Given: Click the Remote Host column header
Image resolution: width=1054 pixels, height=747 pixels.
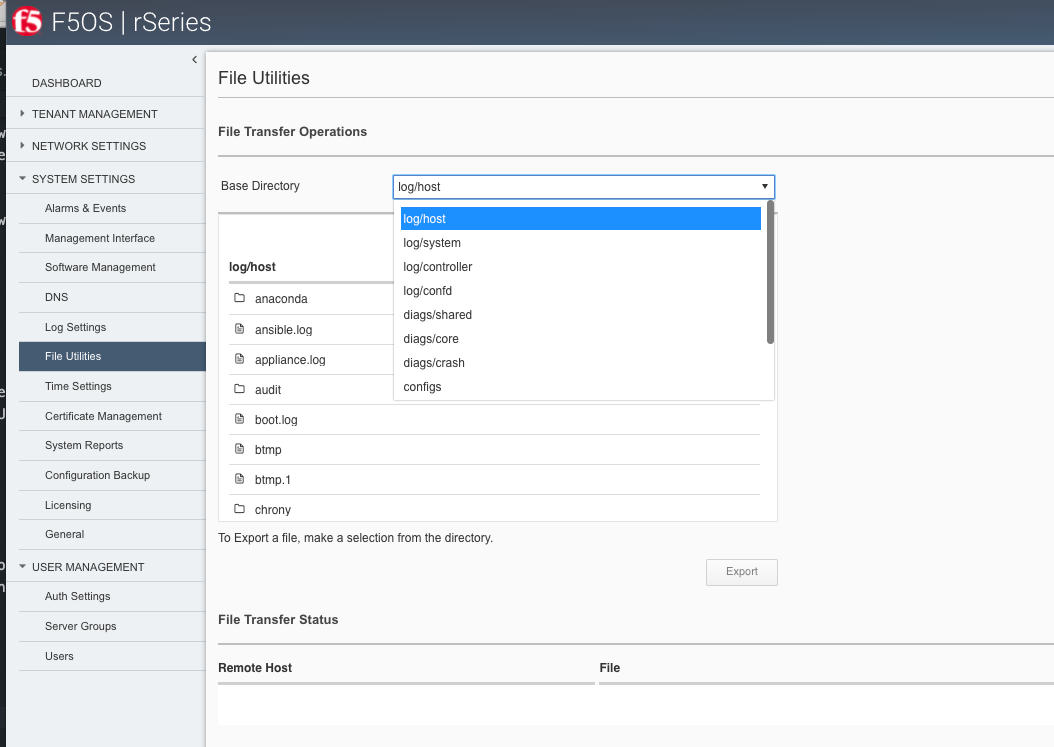Looking at the screenshot, I should click(x=255, y=668).
